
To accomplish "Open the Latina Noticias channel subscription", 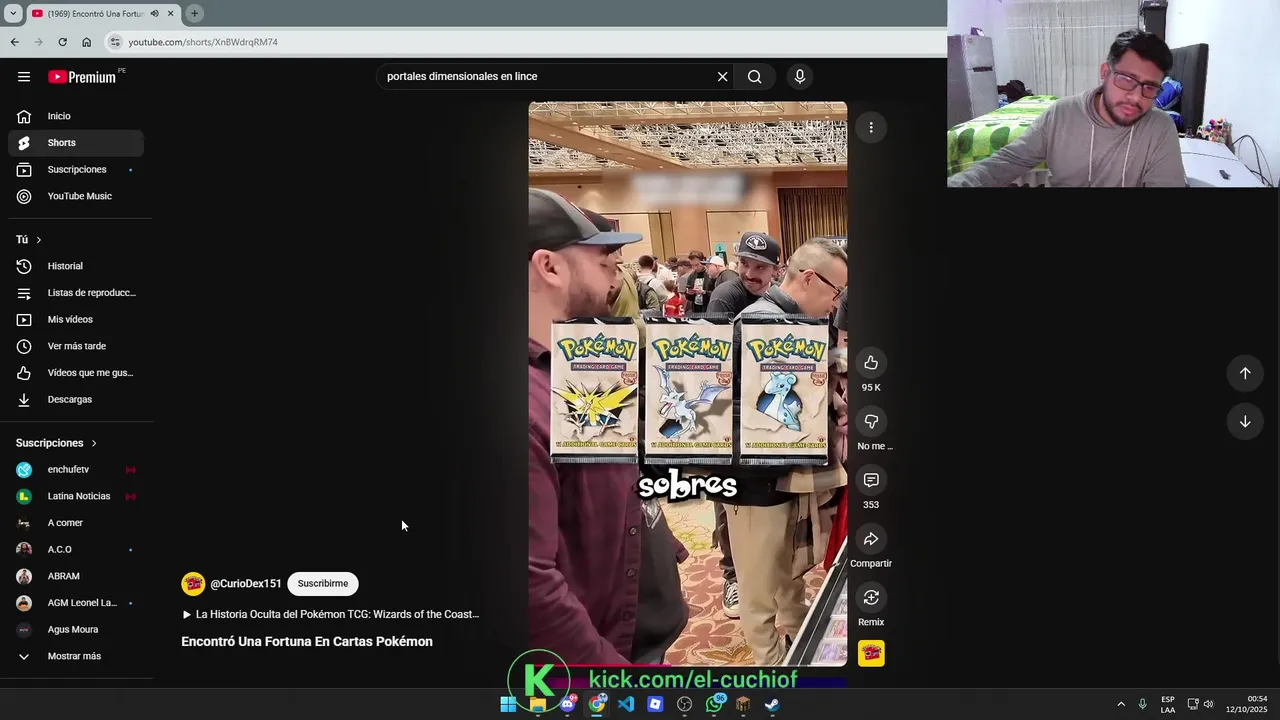I will [76, 496].
